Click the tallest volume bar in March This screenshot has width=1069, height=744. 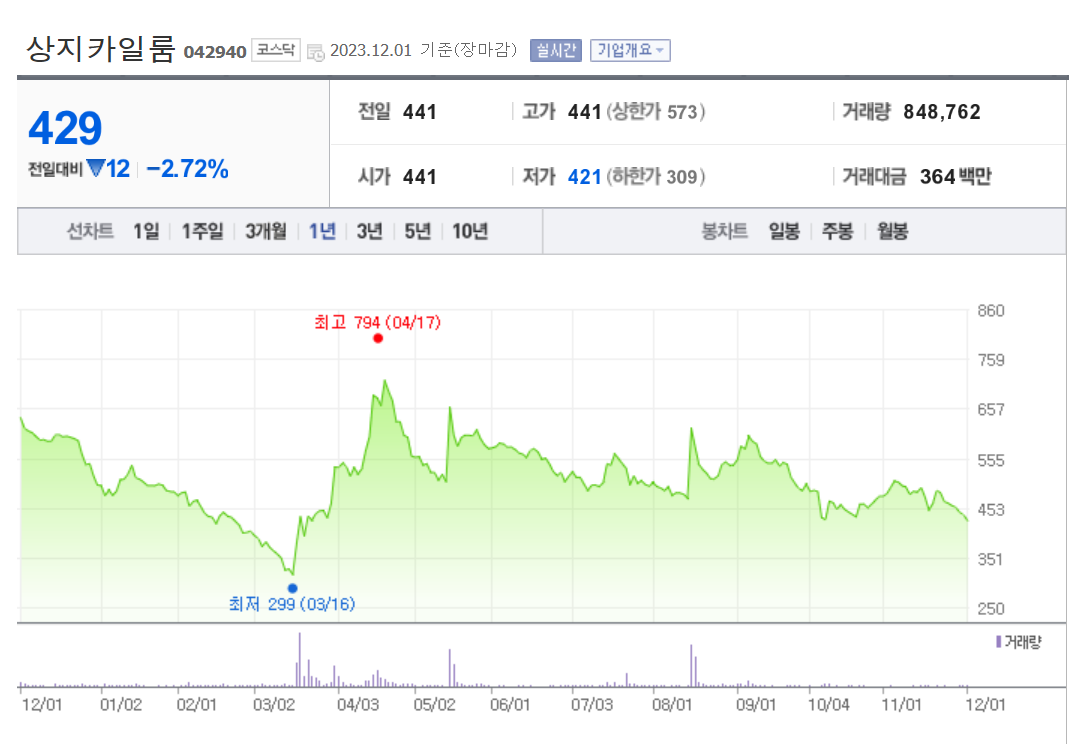[299, 659]
